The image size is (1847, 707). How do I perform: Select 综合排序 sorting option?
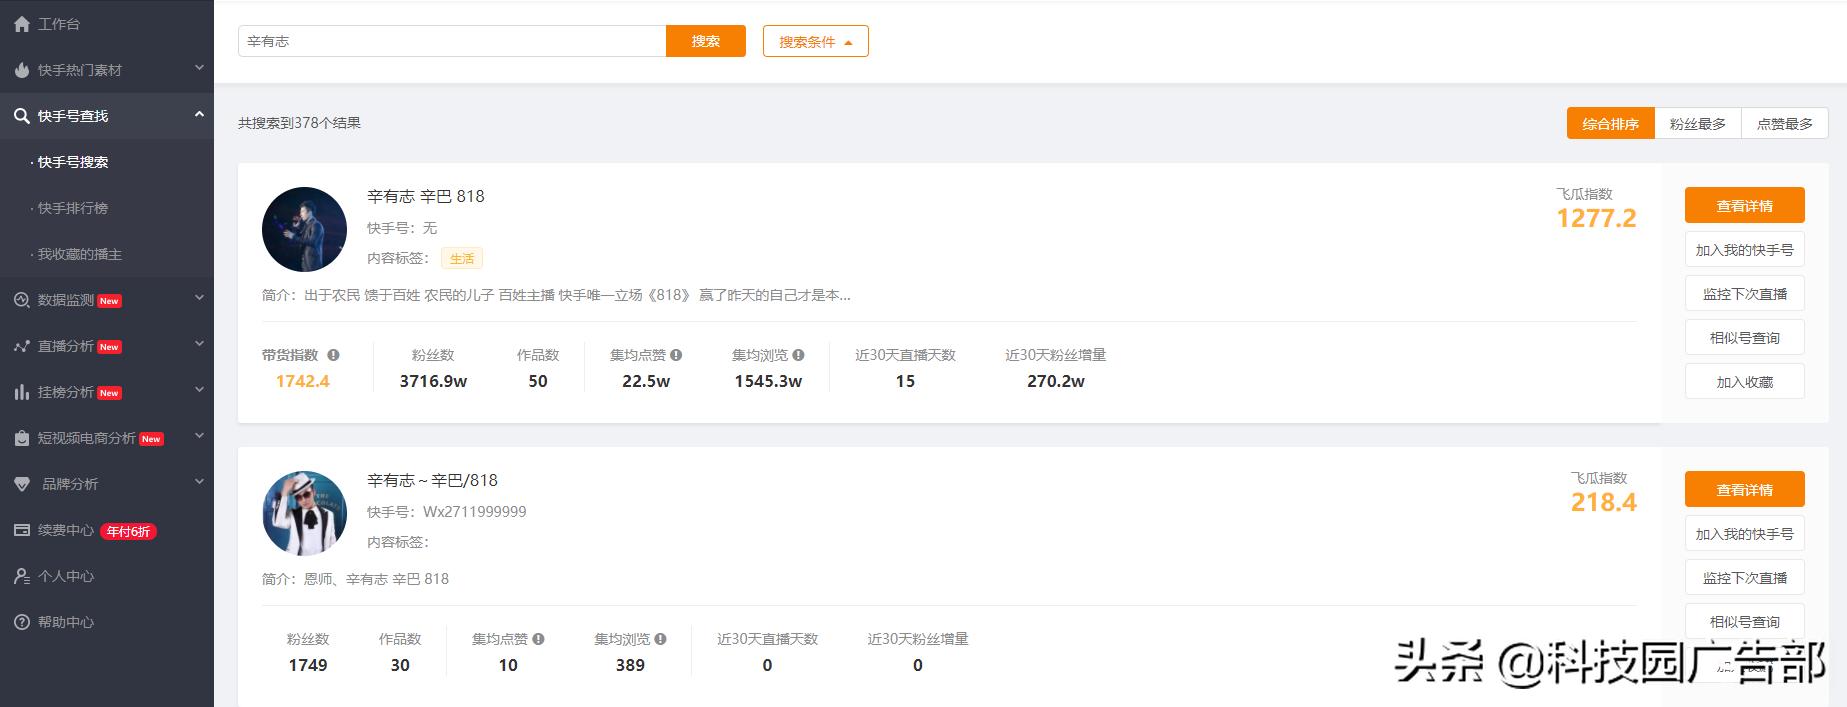(1610, 124)
